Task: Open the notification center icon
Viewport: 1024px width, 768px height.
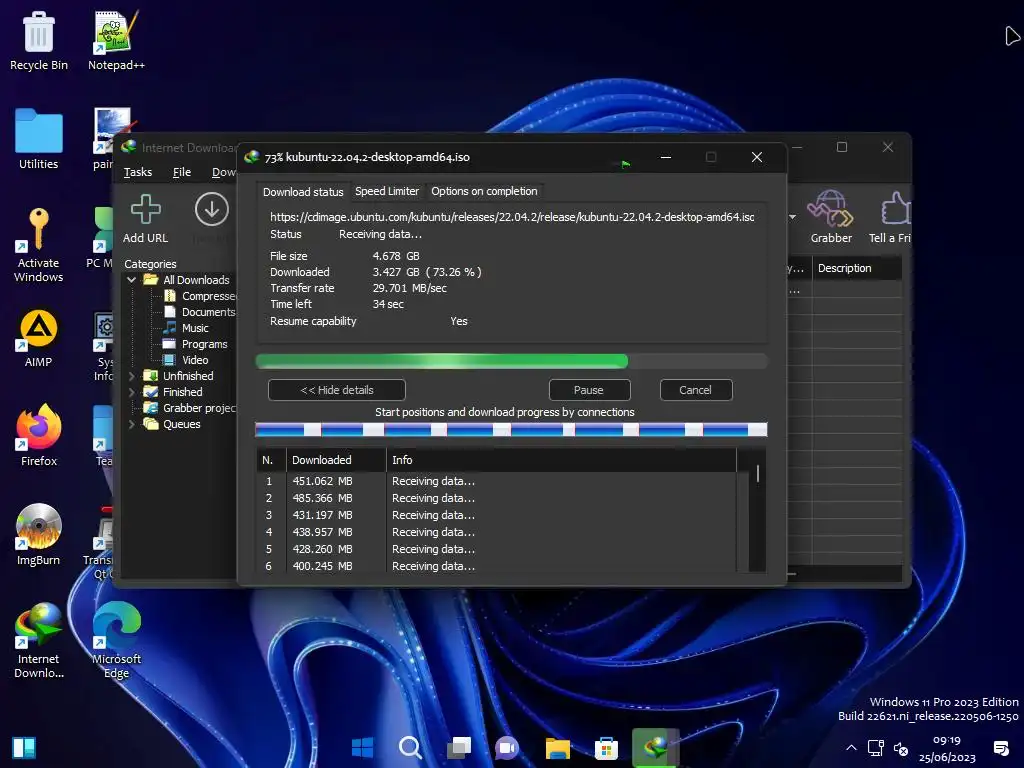Action: [1001, 748]
